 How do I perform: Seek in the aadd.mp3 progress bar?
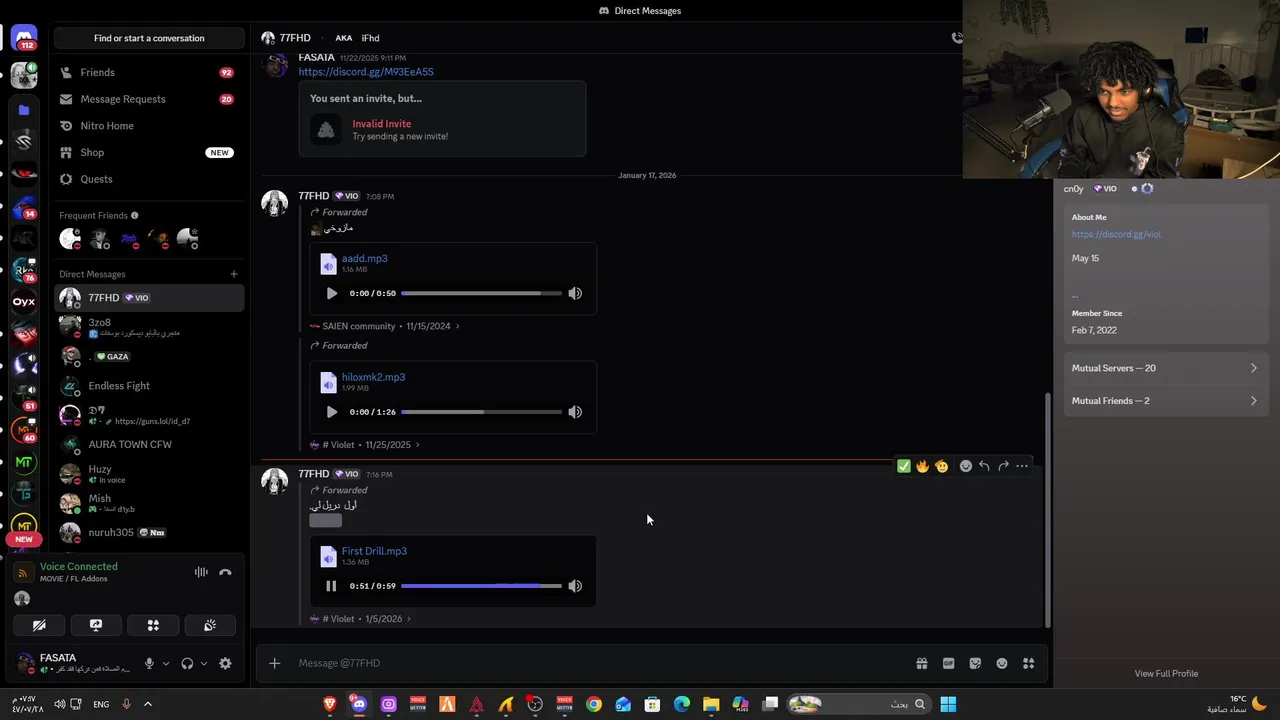point(481,293)
